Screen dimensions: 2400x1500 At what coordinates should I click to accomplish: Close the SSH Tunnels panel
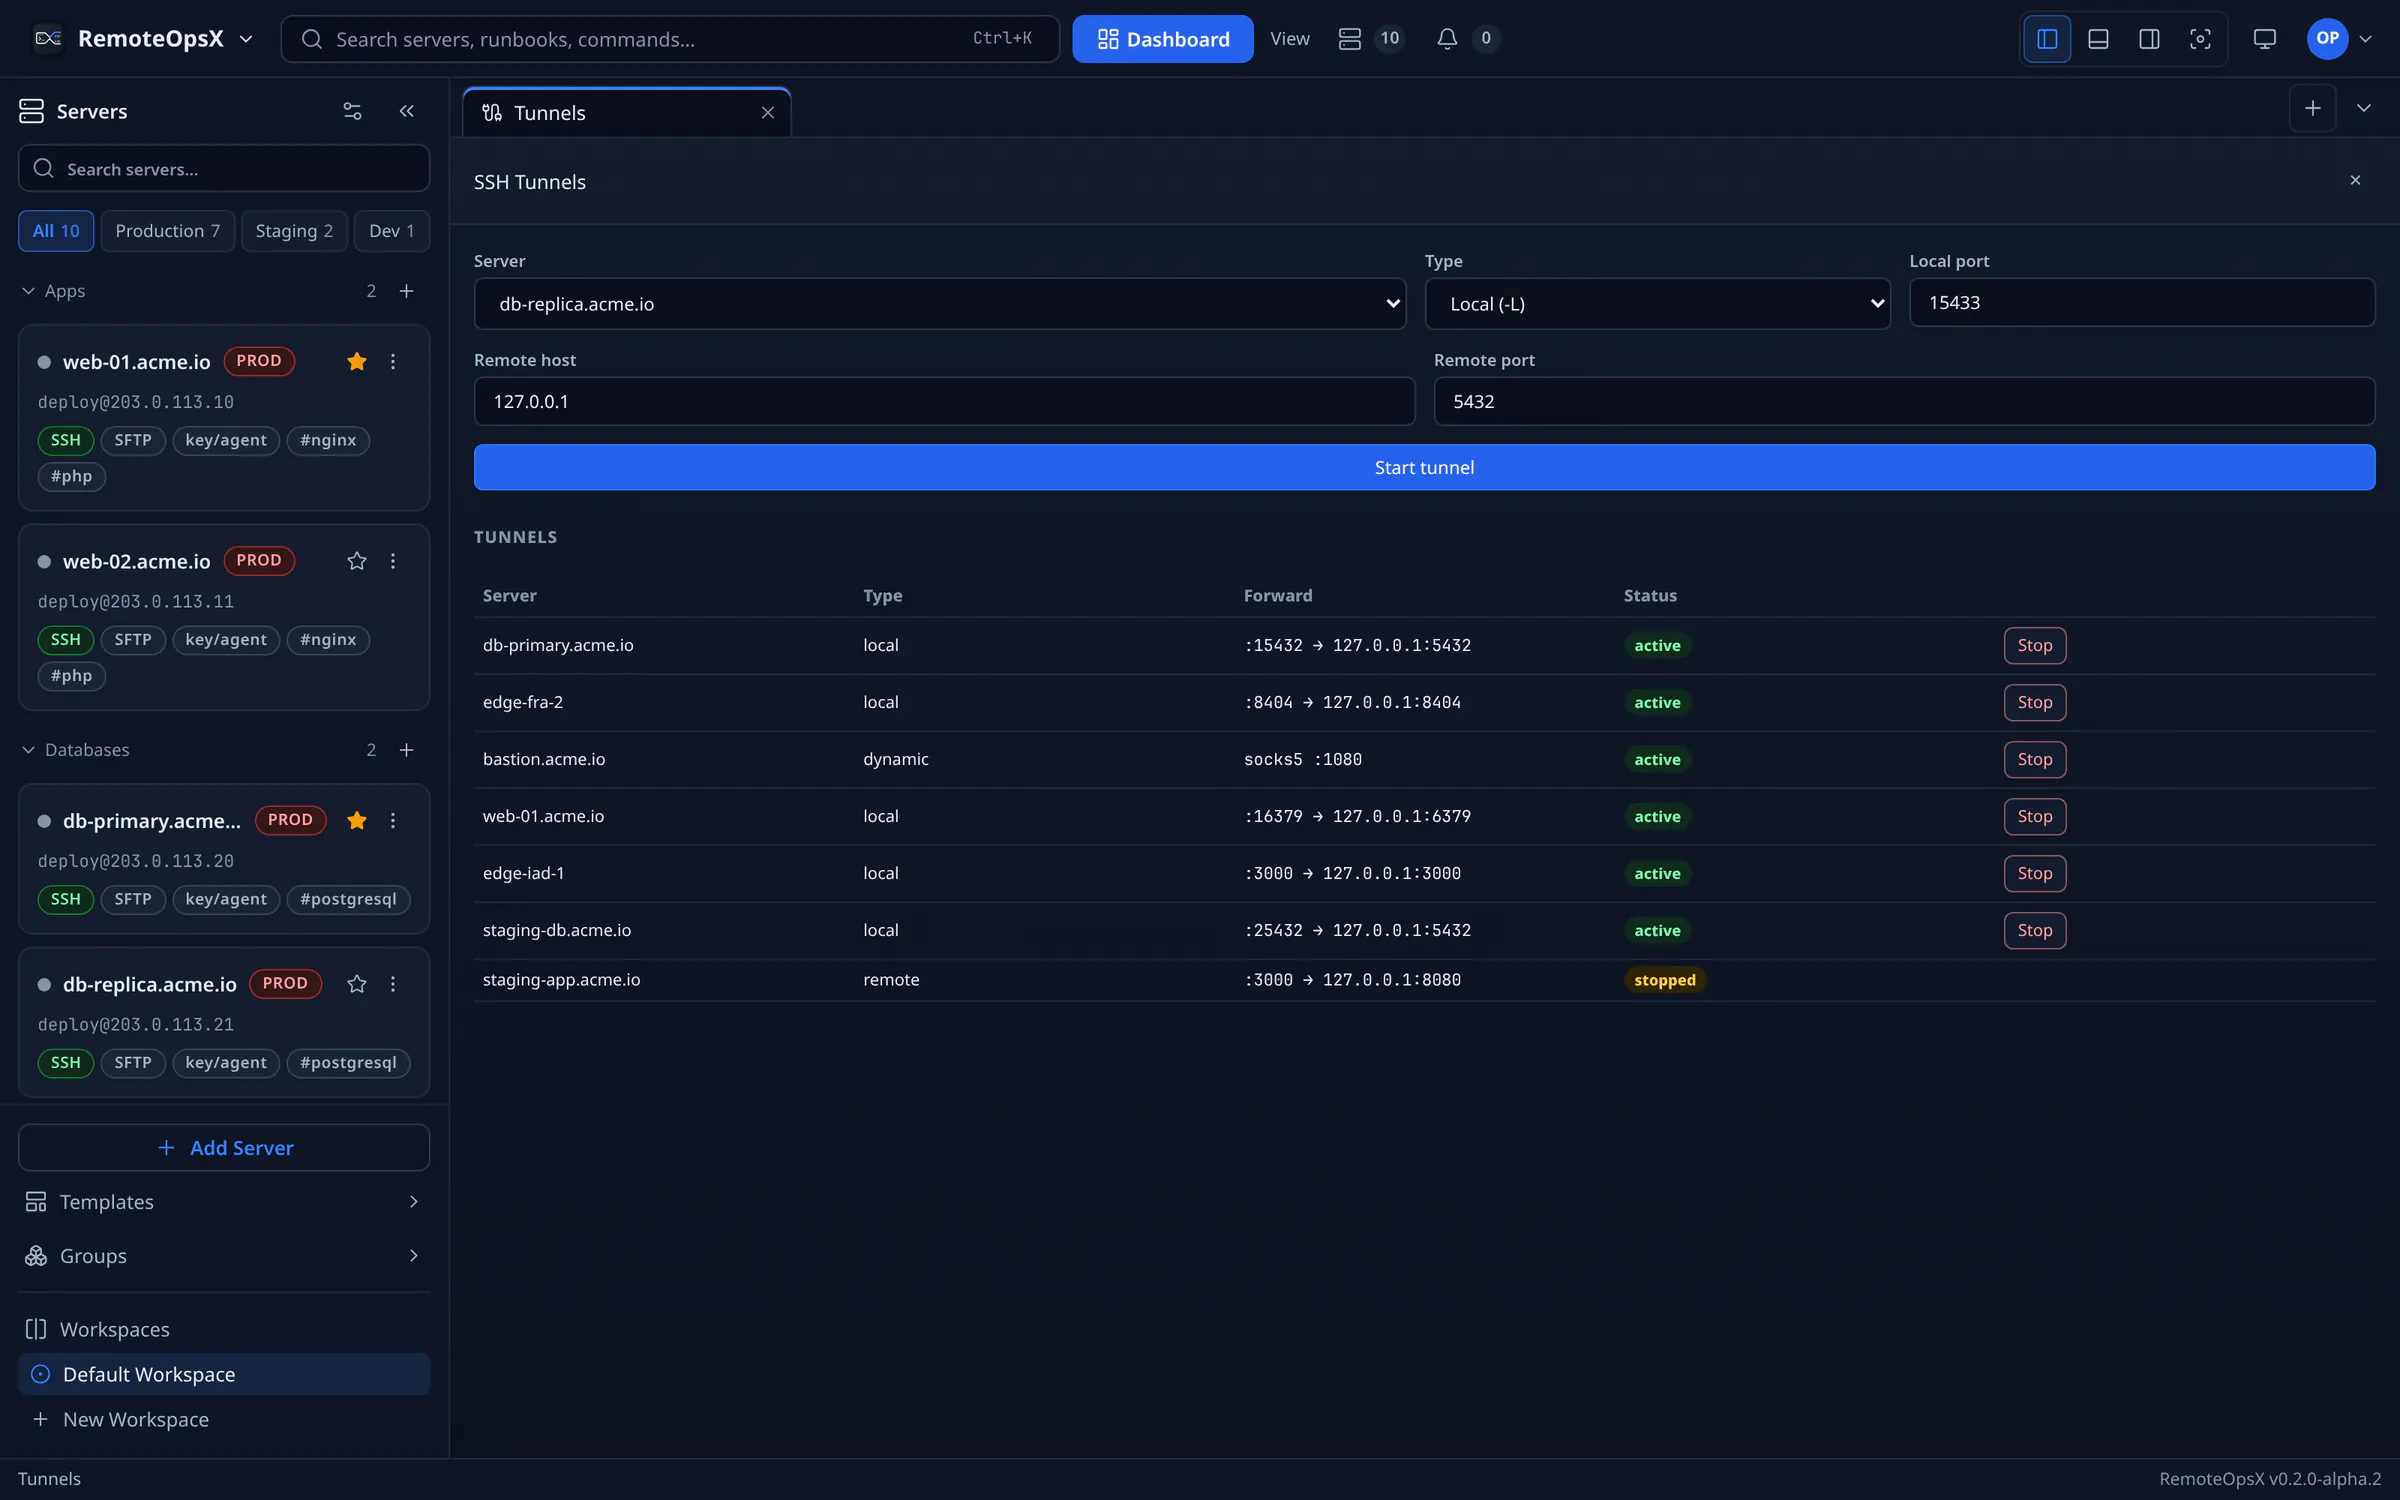(2355, 181)
